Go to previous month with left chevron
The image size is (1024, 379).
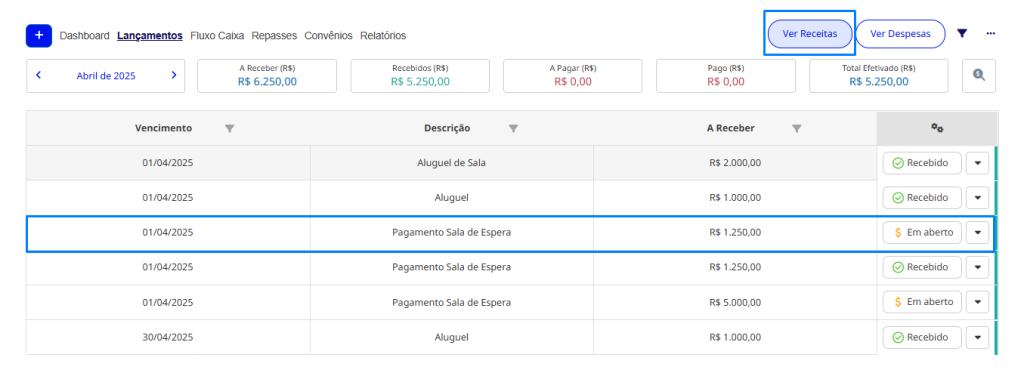point(39,75)
